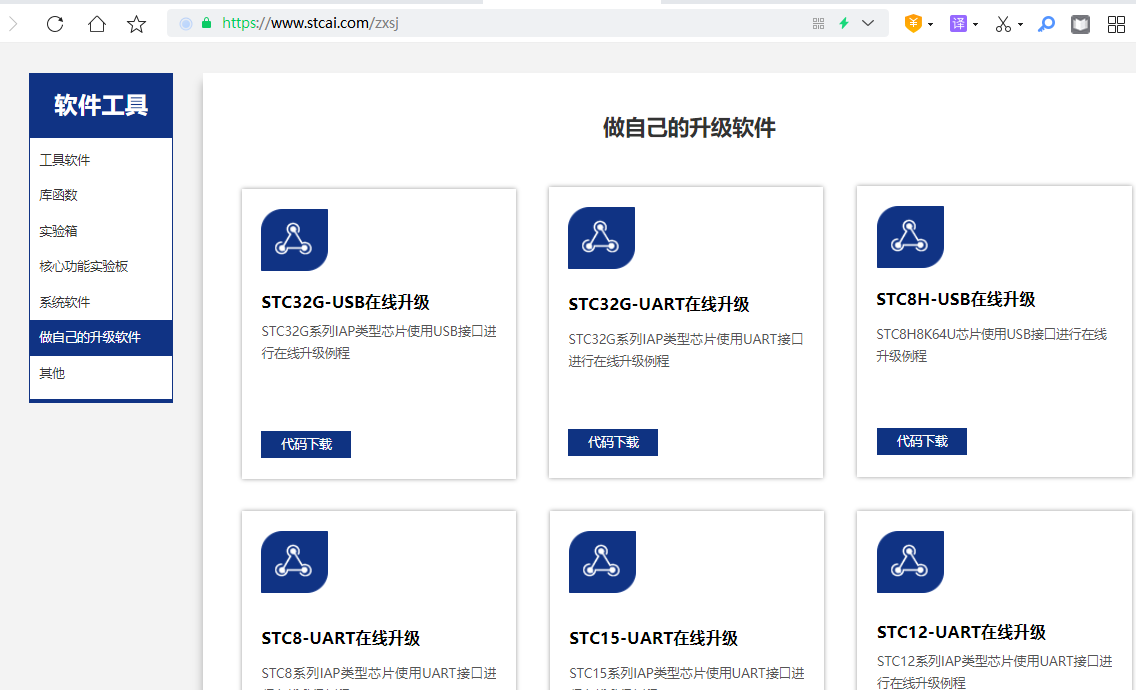
Task: Open the STC8H-USB在线升级 title
Action: [956, 299]
